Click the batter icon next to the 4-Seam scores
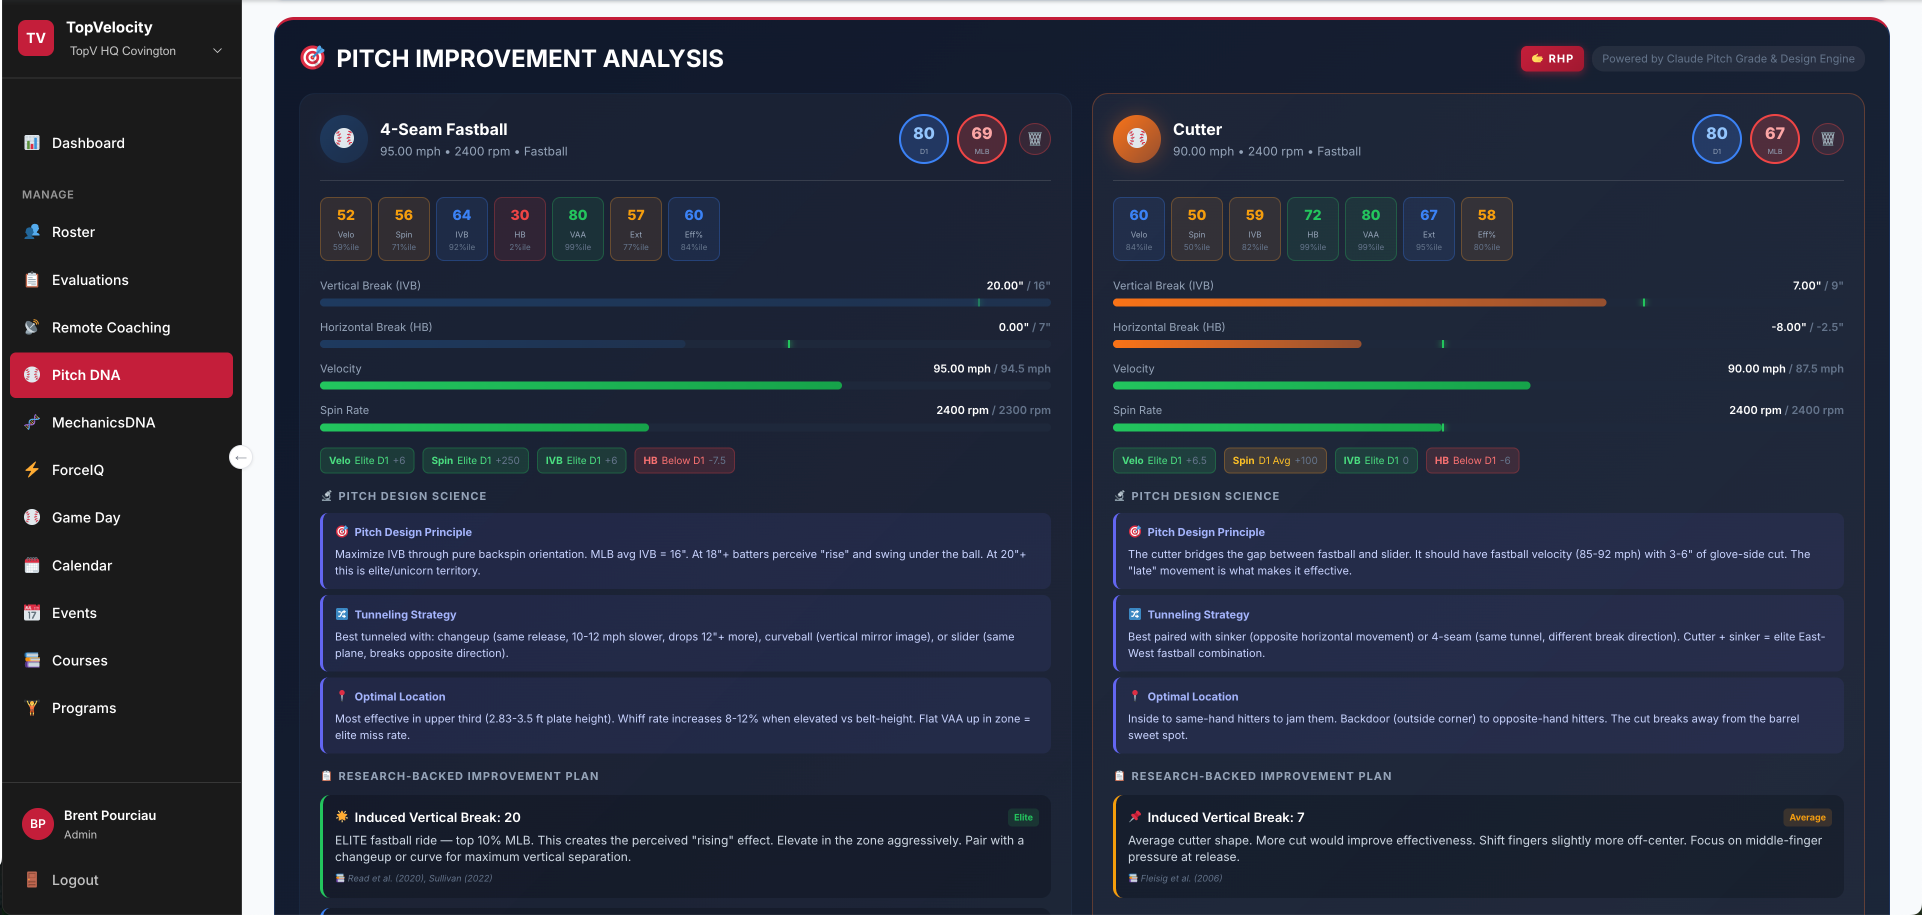Image resolution: width=1922 pixels, height=915 pixels. 1035,139
